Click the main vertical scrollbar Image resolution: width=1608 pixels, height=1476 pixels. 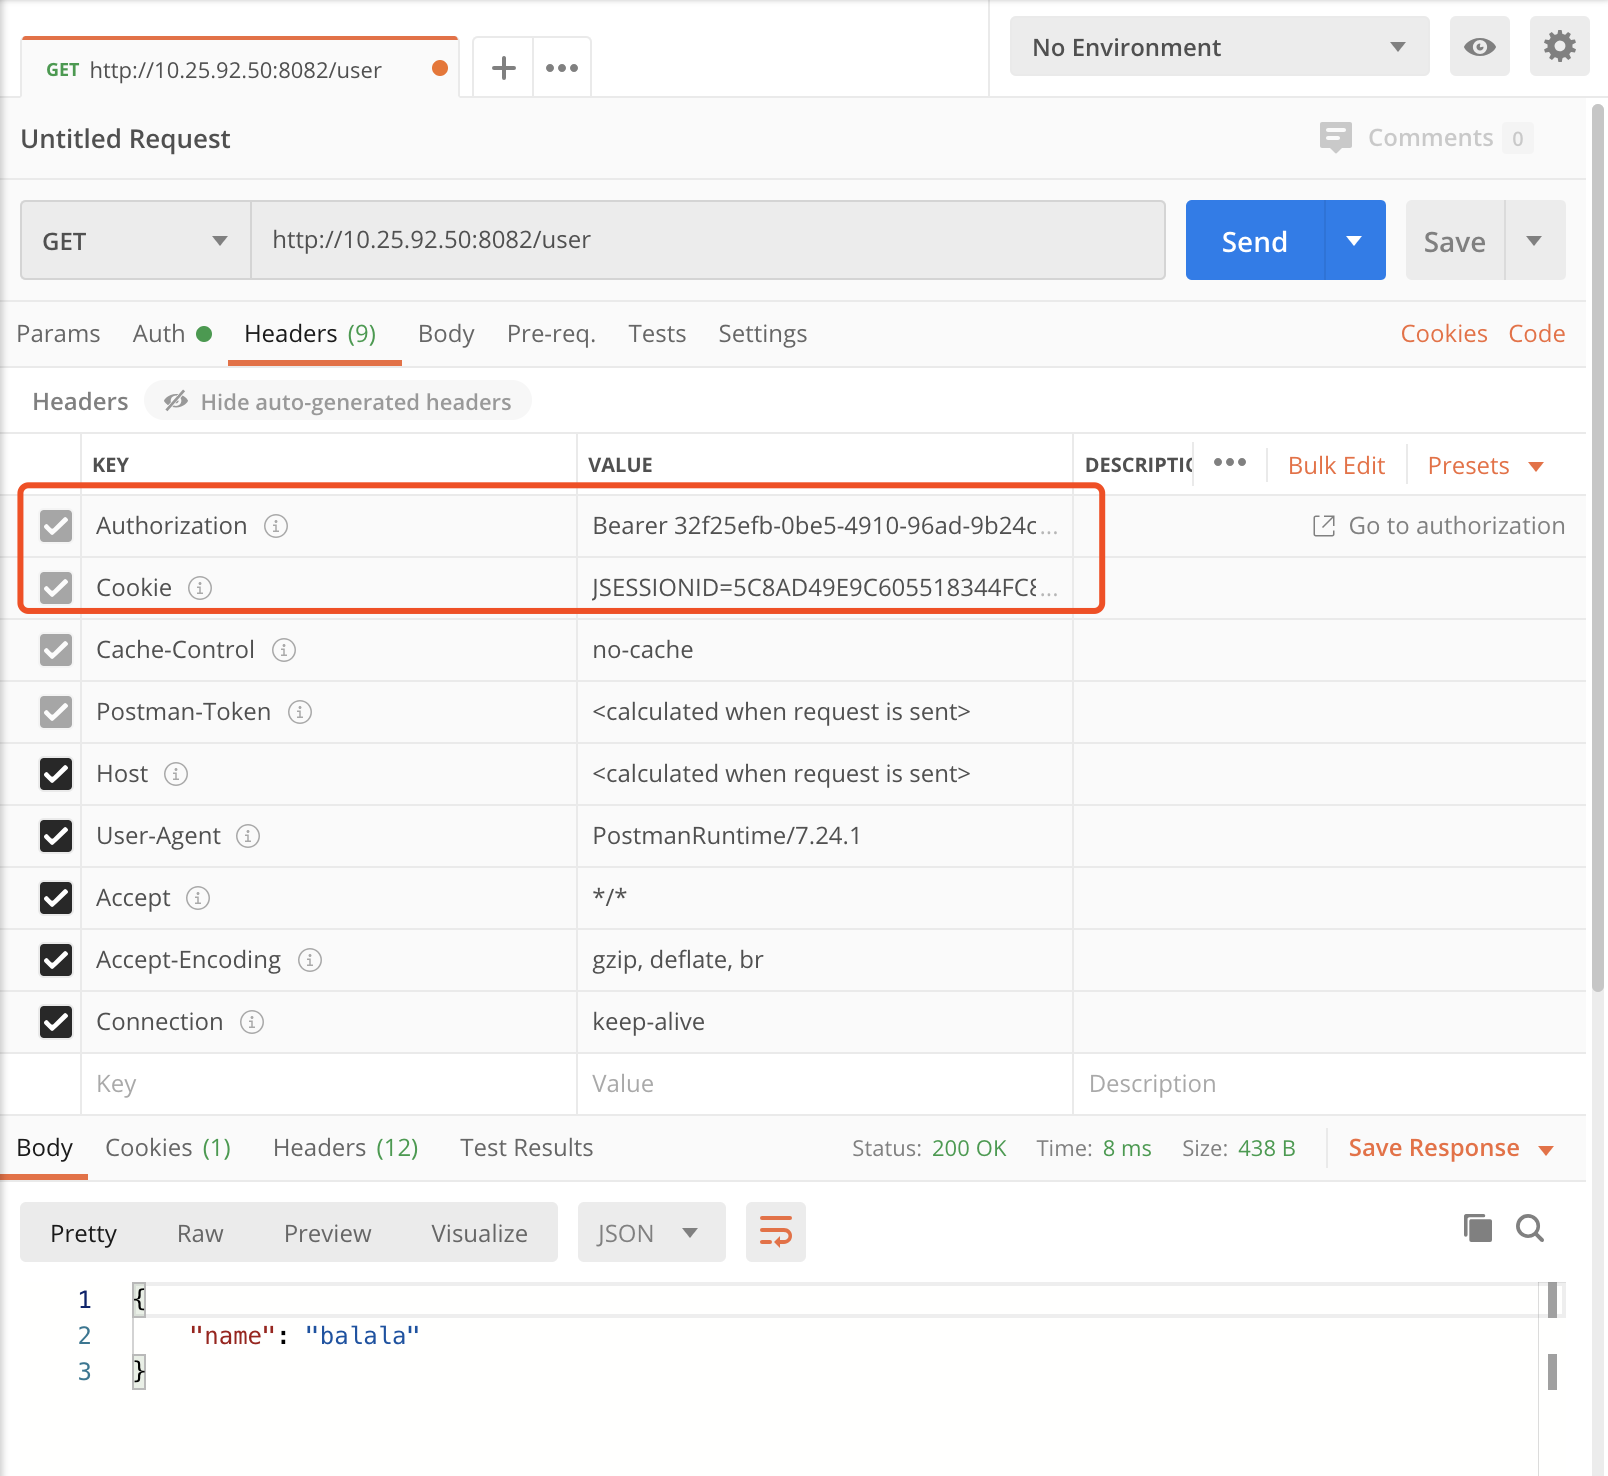[1598, 546]
